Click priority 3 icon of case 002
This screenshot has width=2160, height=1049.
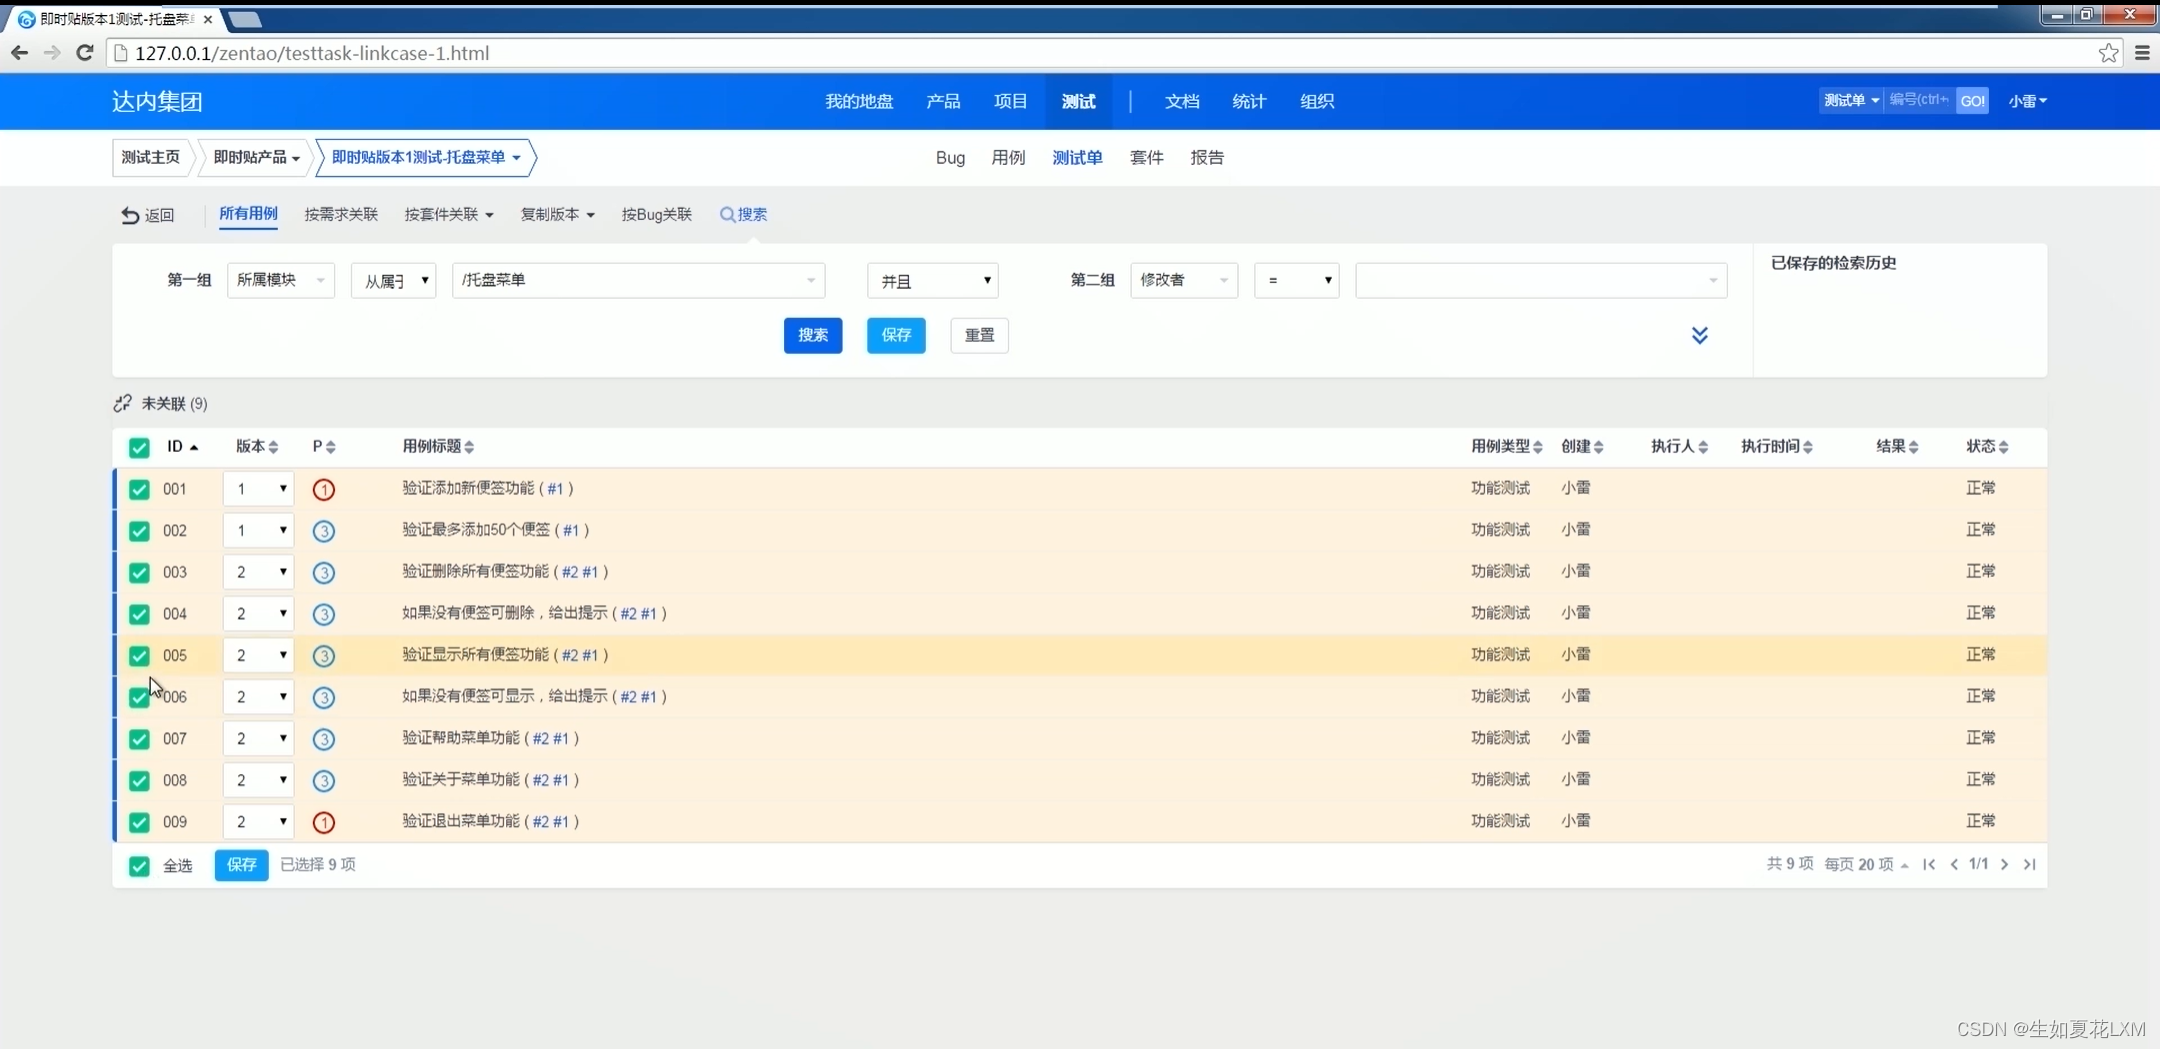(323, 531)
